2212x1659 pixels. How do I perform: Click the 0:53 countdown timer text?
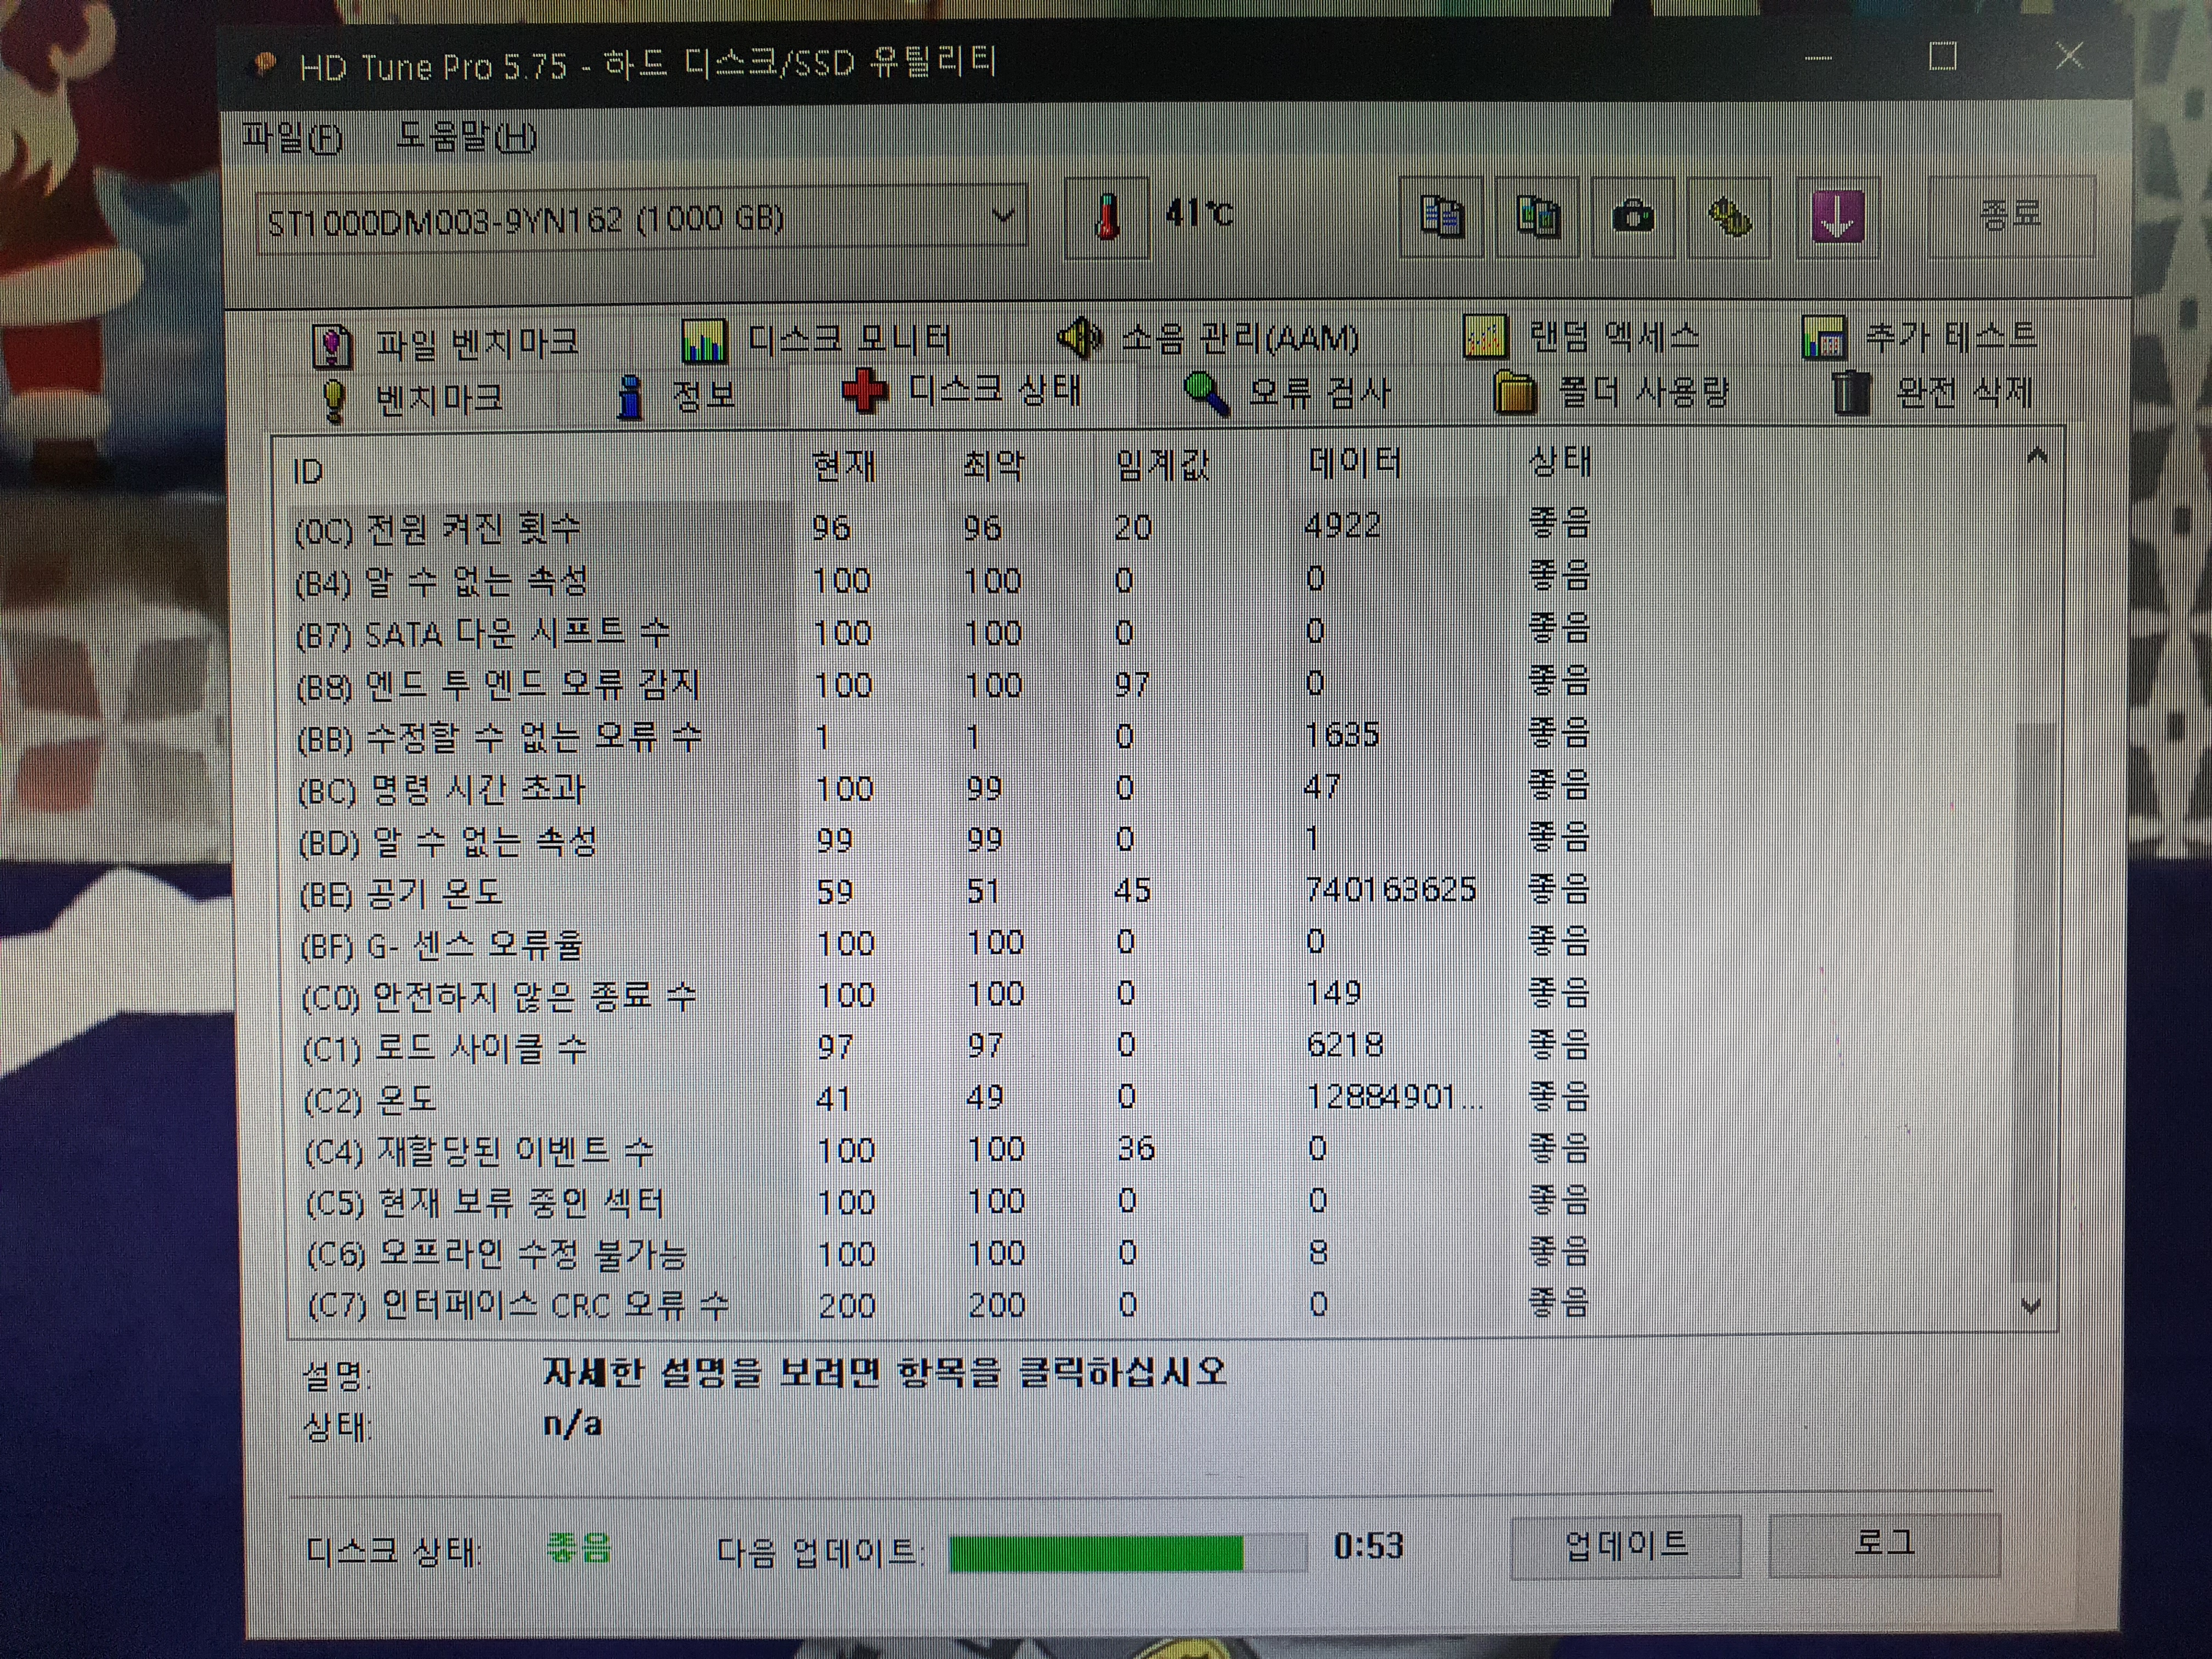coord(1368,1547)
